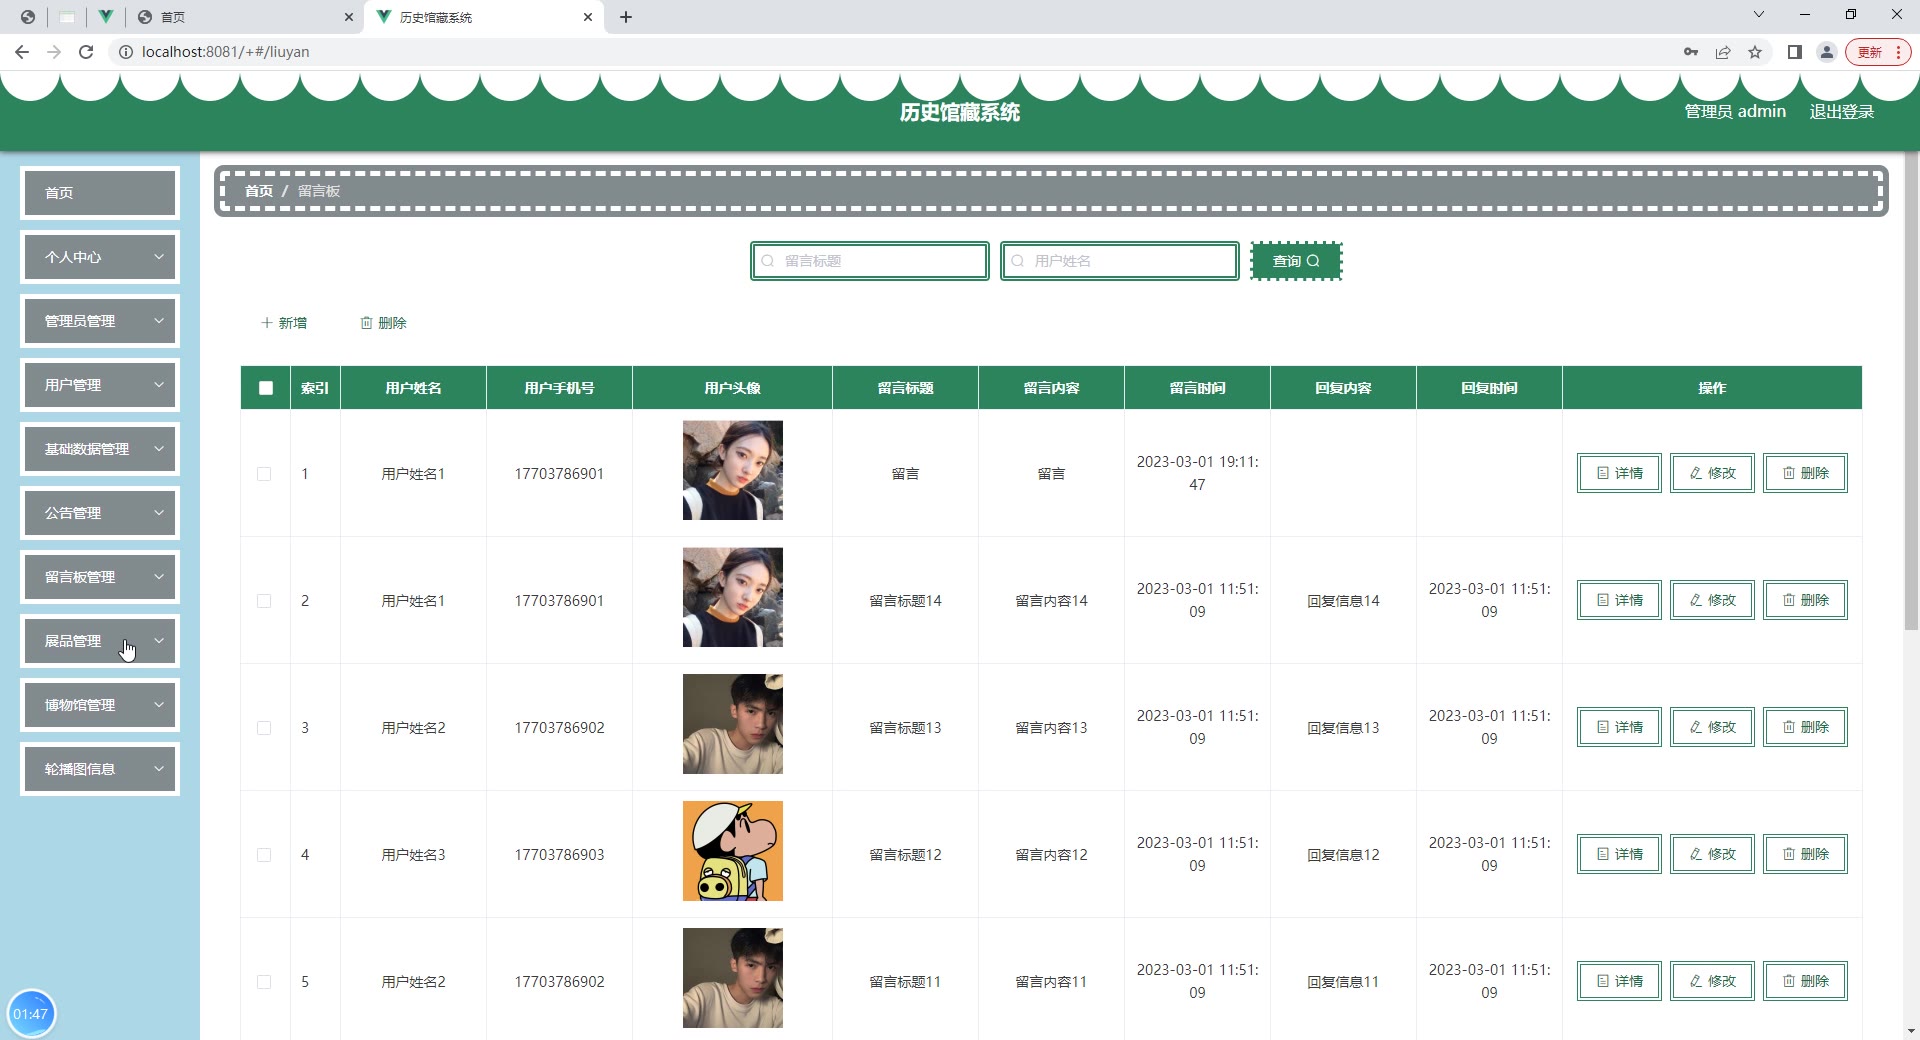This screenshot has width=1920, height=1040.
Task: Open the browser profile avatar icon
Action: (x=1827, y=52)
